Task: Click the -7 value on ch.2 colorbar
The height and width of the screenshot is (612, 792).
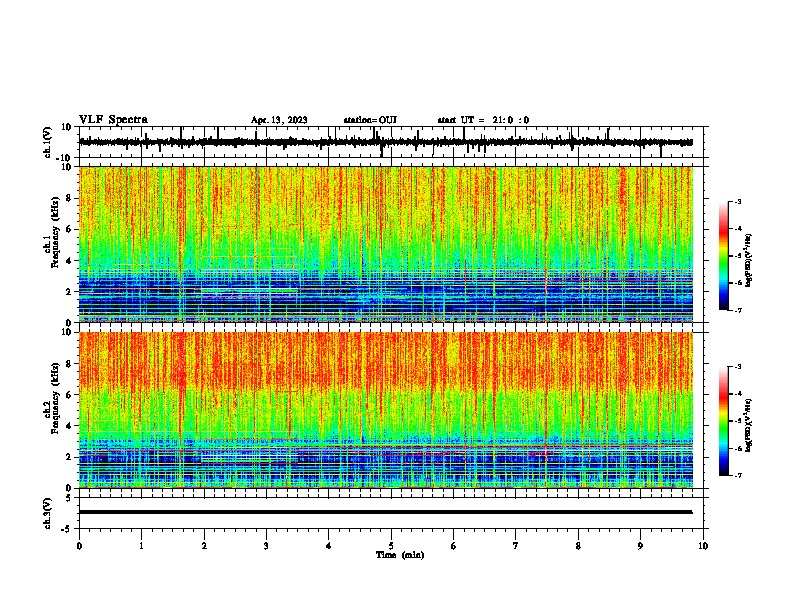Action: (736, 475)
